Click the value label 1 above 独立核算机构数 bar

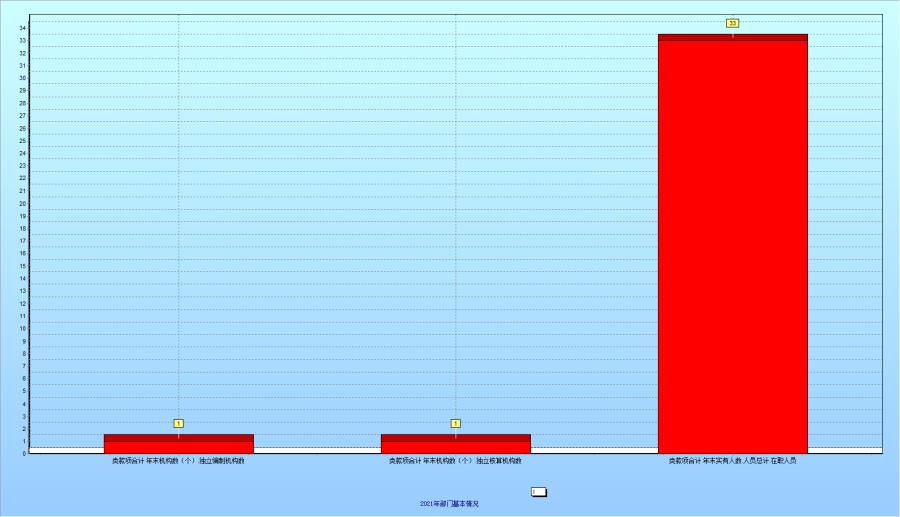(x=455, y=423)
